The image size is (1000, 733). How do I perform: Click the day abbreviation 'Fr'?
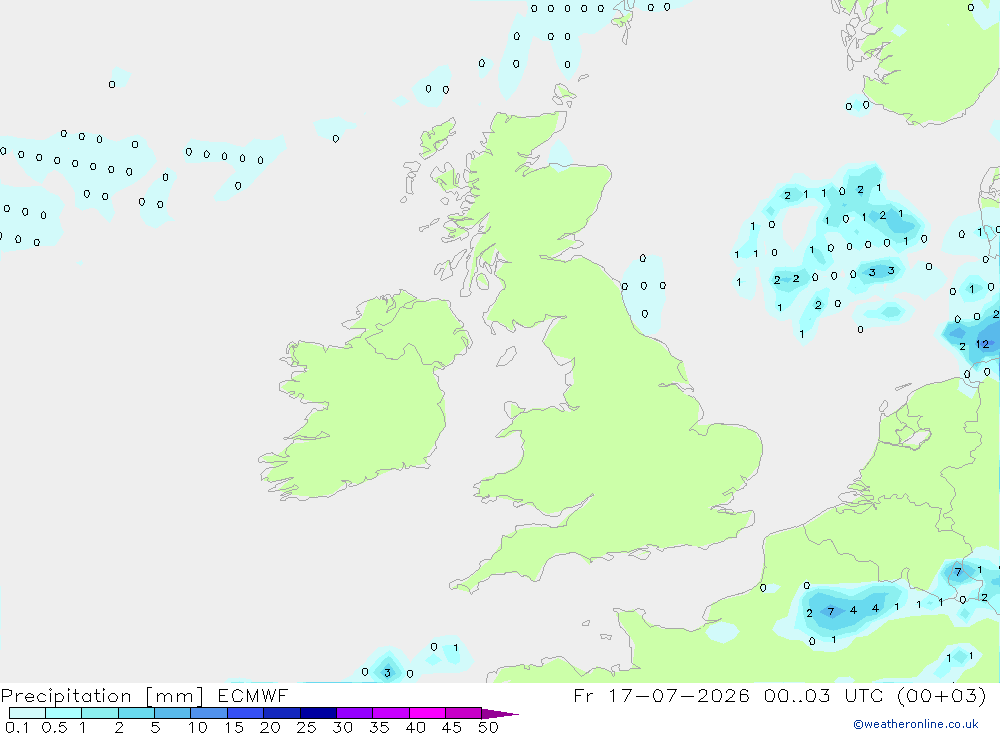click(x=583, y=695)
